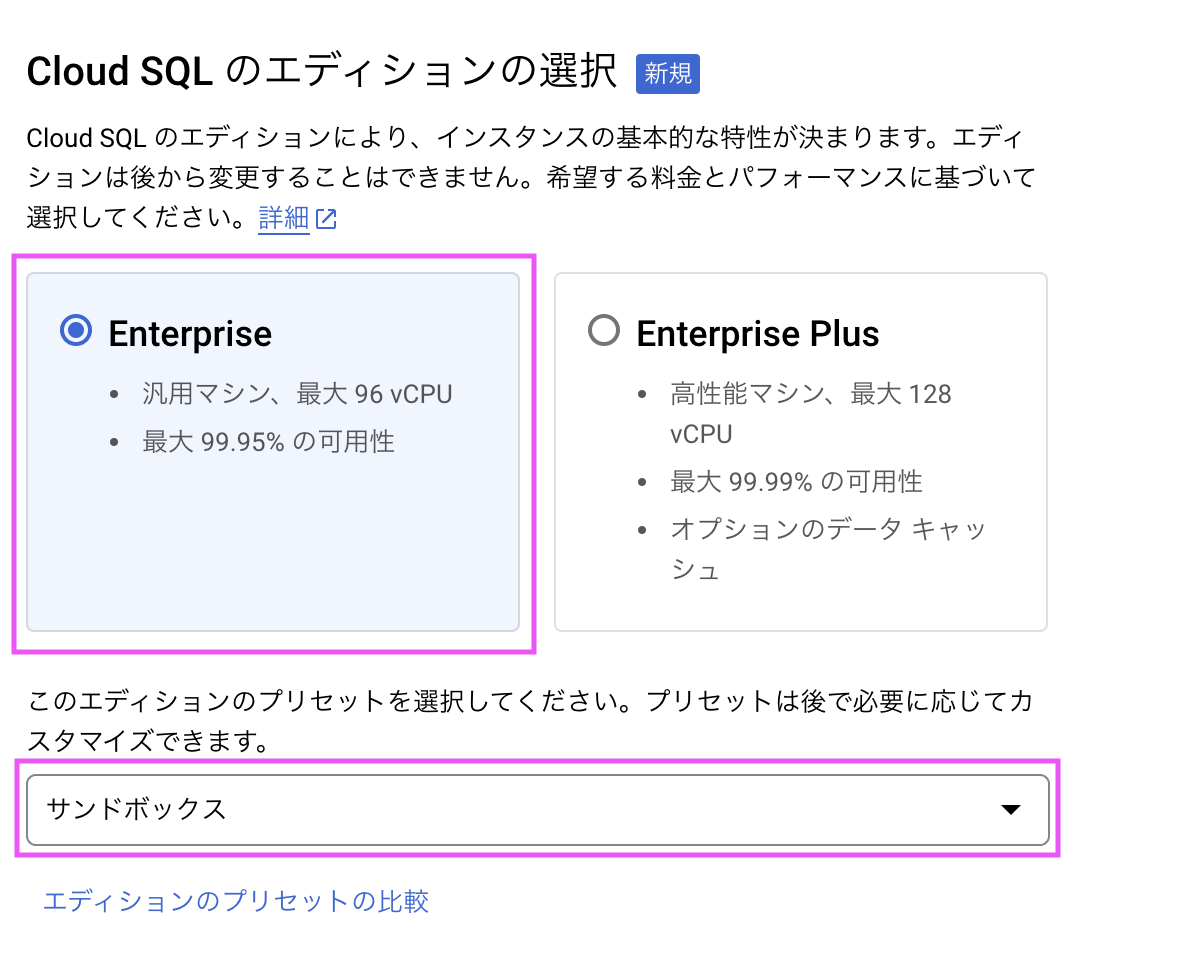
Task: Click the bullet before オプションのデータ キャッシュ
Action: (x=644, y=529)
